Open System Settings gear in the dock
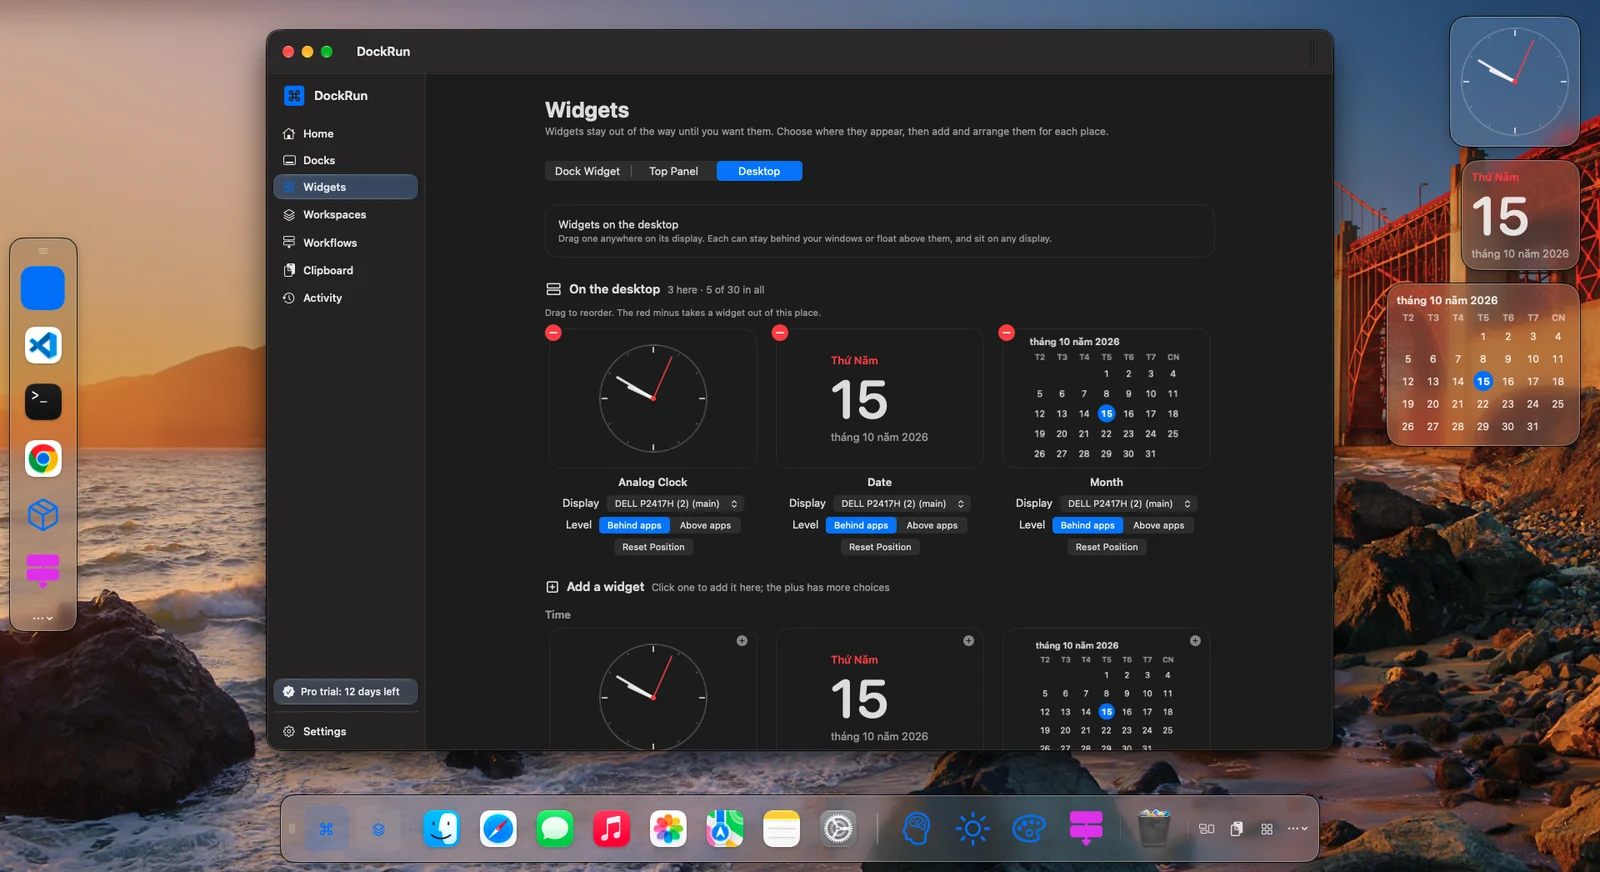Screen dimensions: 1600x872 [x=838, y=828]
